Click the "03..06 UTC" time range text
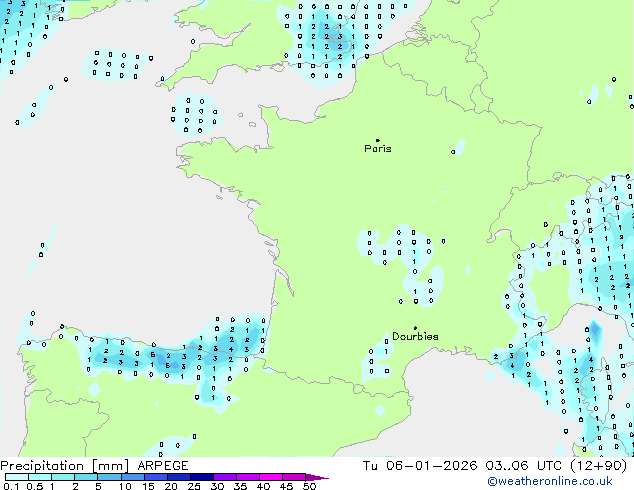634x490 pixels. (524, 466)
